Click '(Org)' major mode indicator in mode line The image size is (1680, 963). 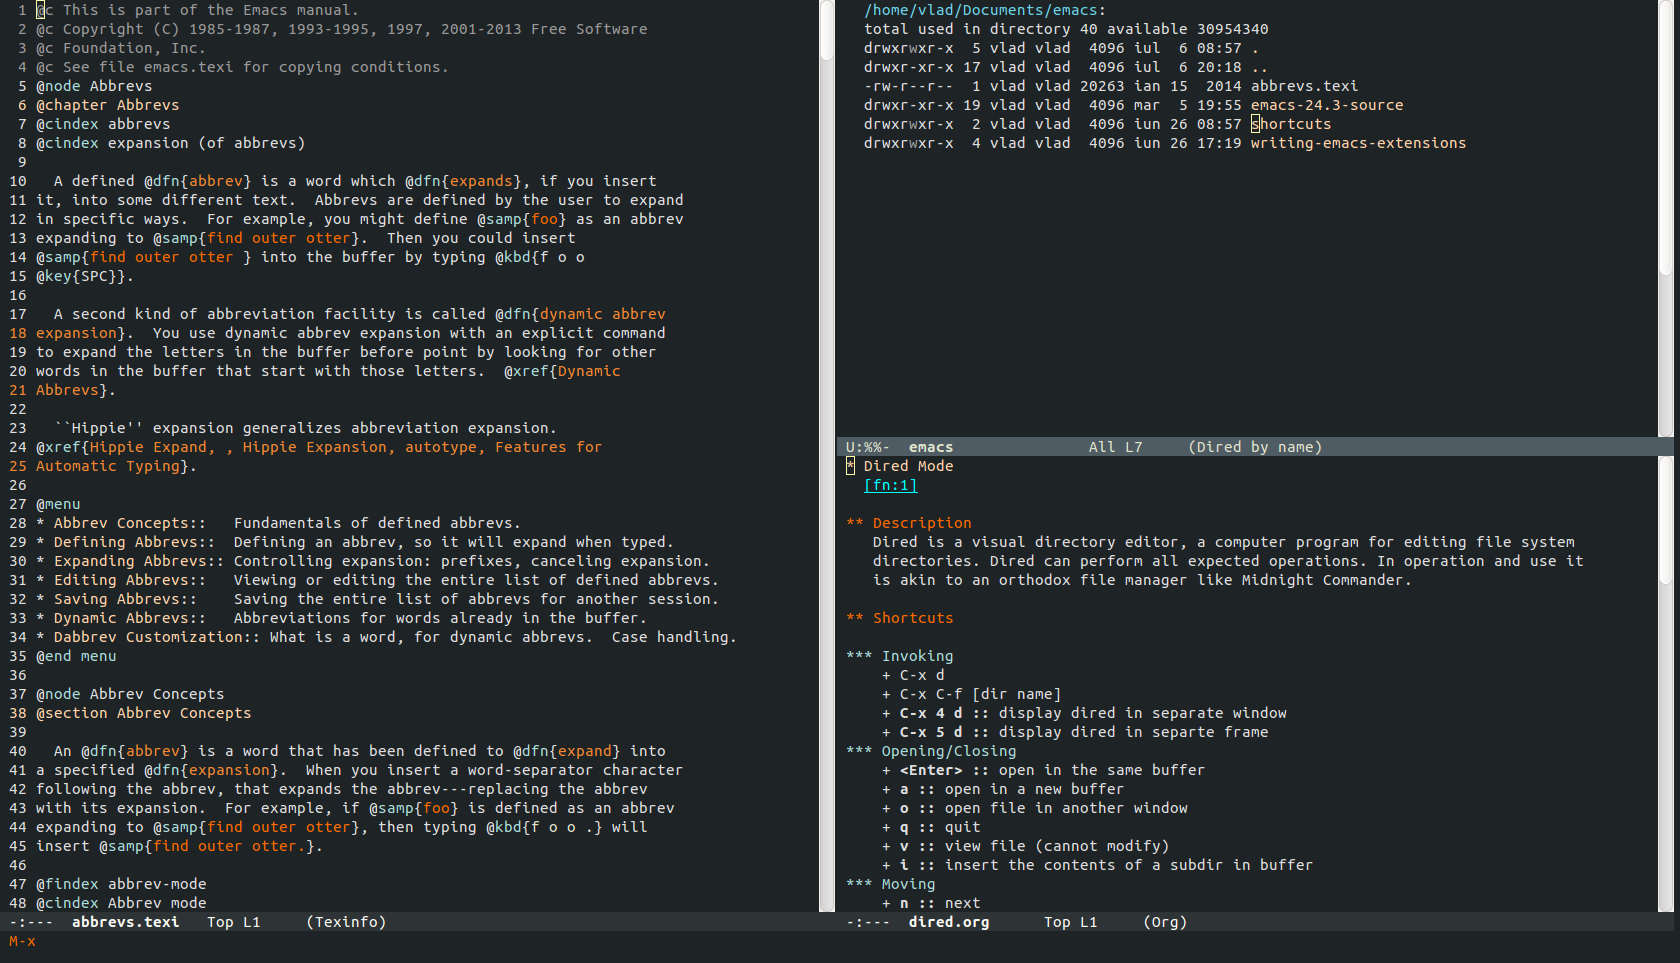point(1165,922)
